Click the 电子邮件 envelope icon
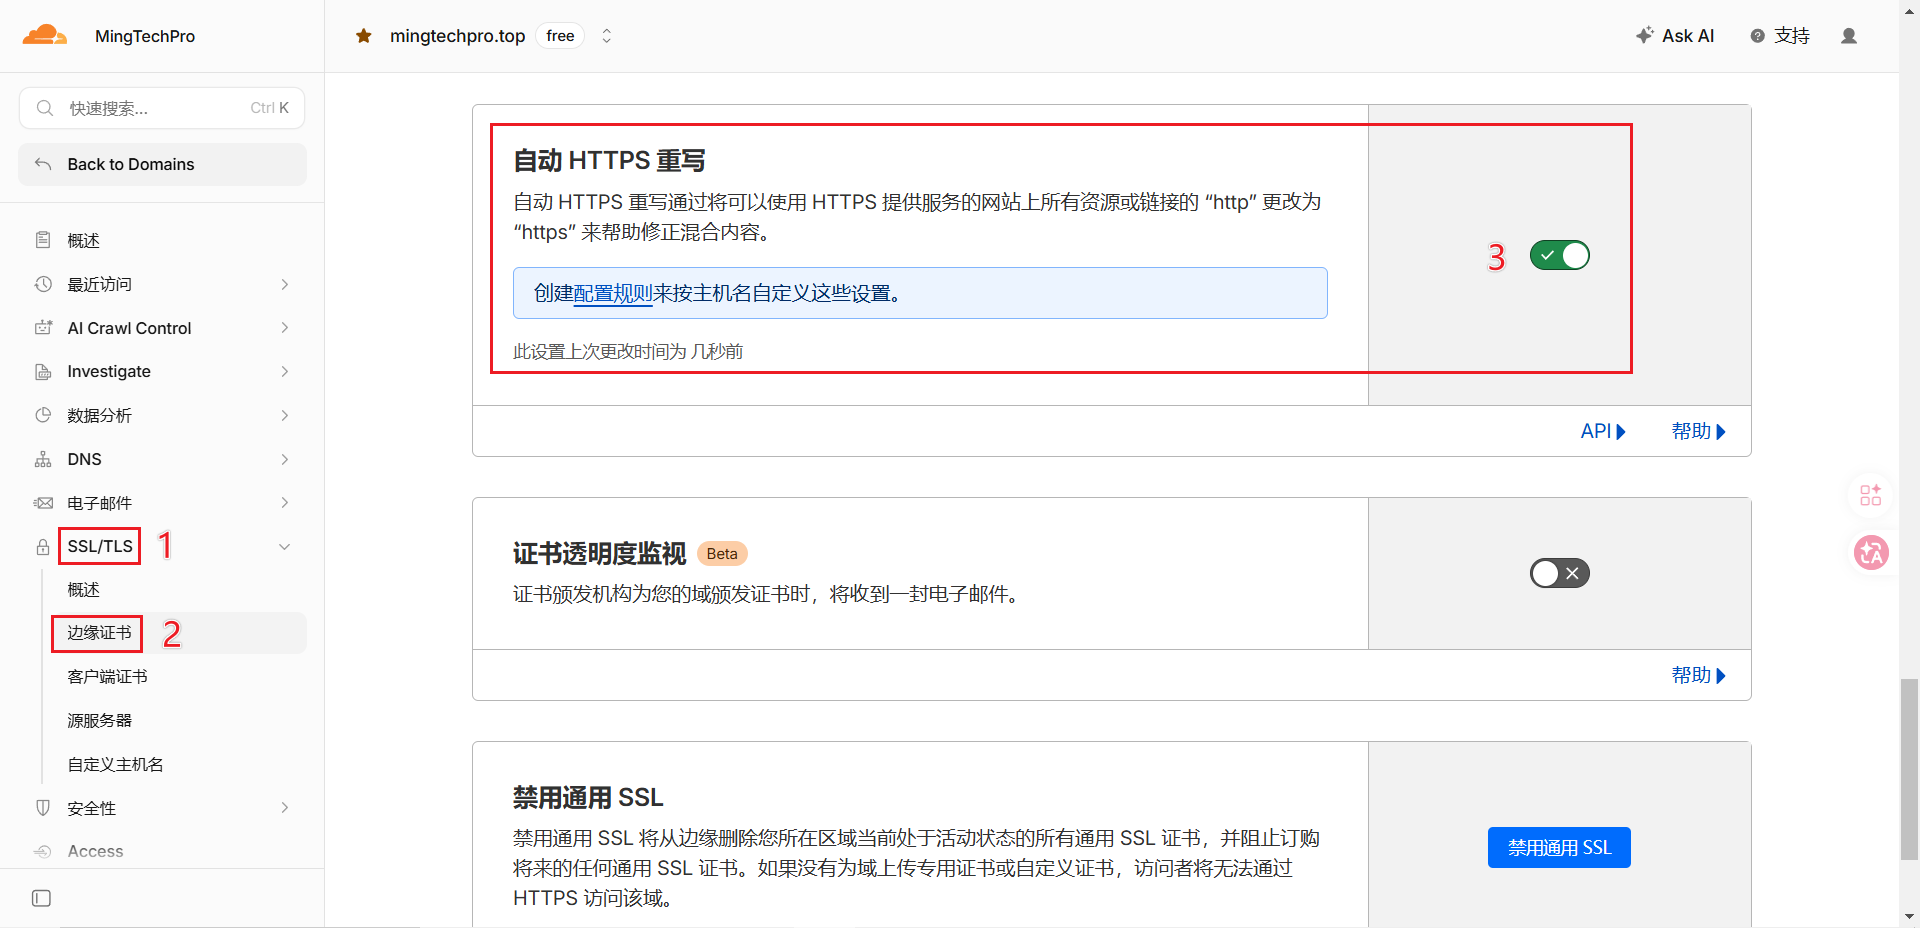The width and height of the screenshot is (1920, 928). pyautogui.click(x=43, y=503)
